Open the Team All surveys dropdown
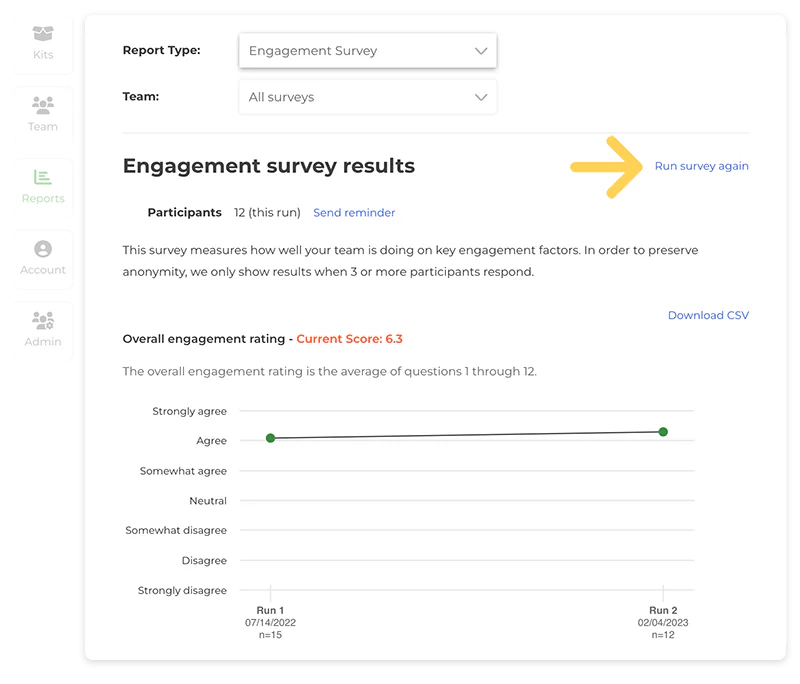The height and width of the screenshot is (684, 800). point(367,97)
